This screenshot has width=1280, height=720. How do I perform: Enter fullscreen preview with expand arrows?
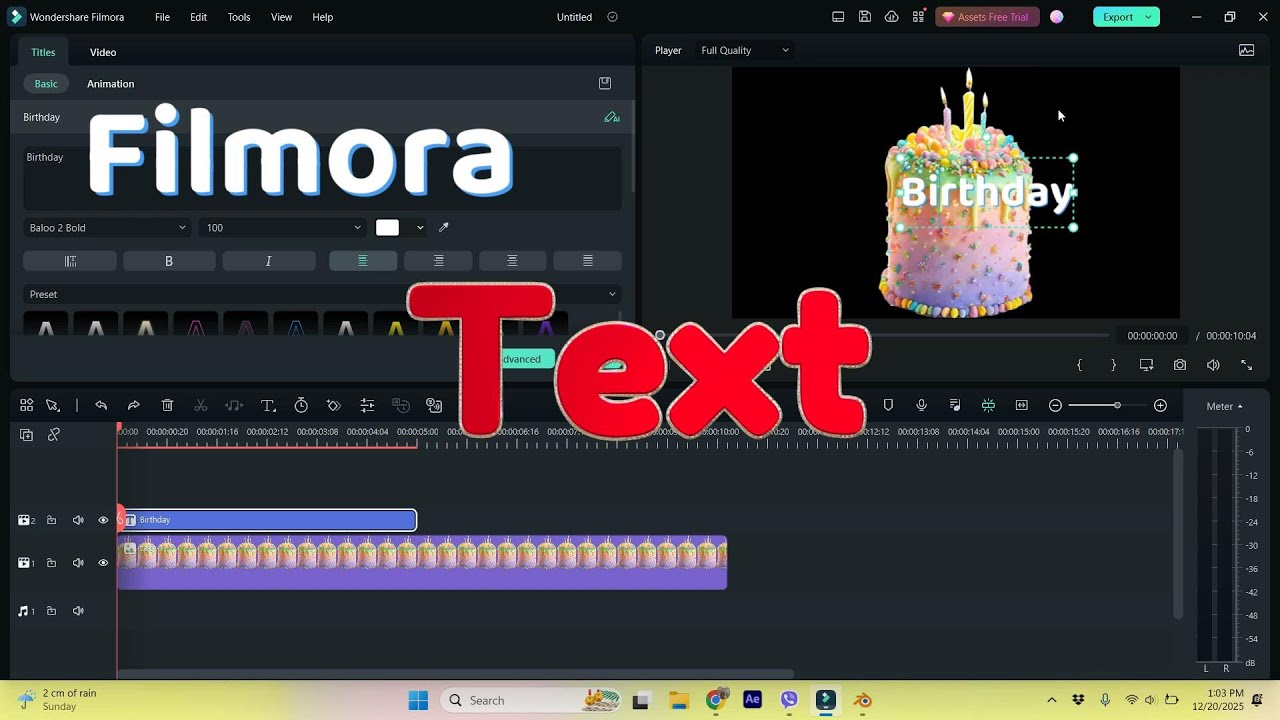click(x=1246, y=365)
